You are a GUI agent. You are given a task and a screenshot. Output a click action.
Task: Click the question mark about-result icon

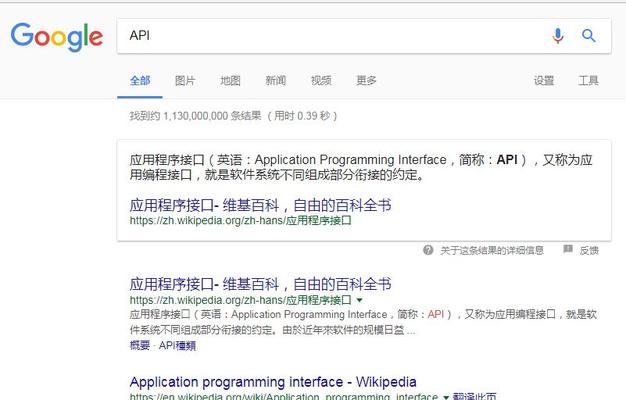click(428, 250)
